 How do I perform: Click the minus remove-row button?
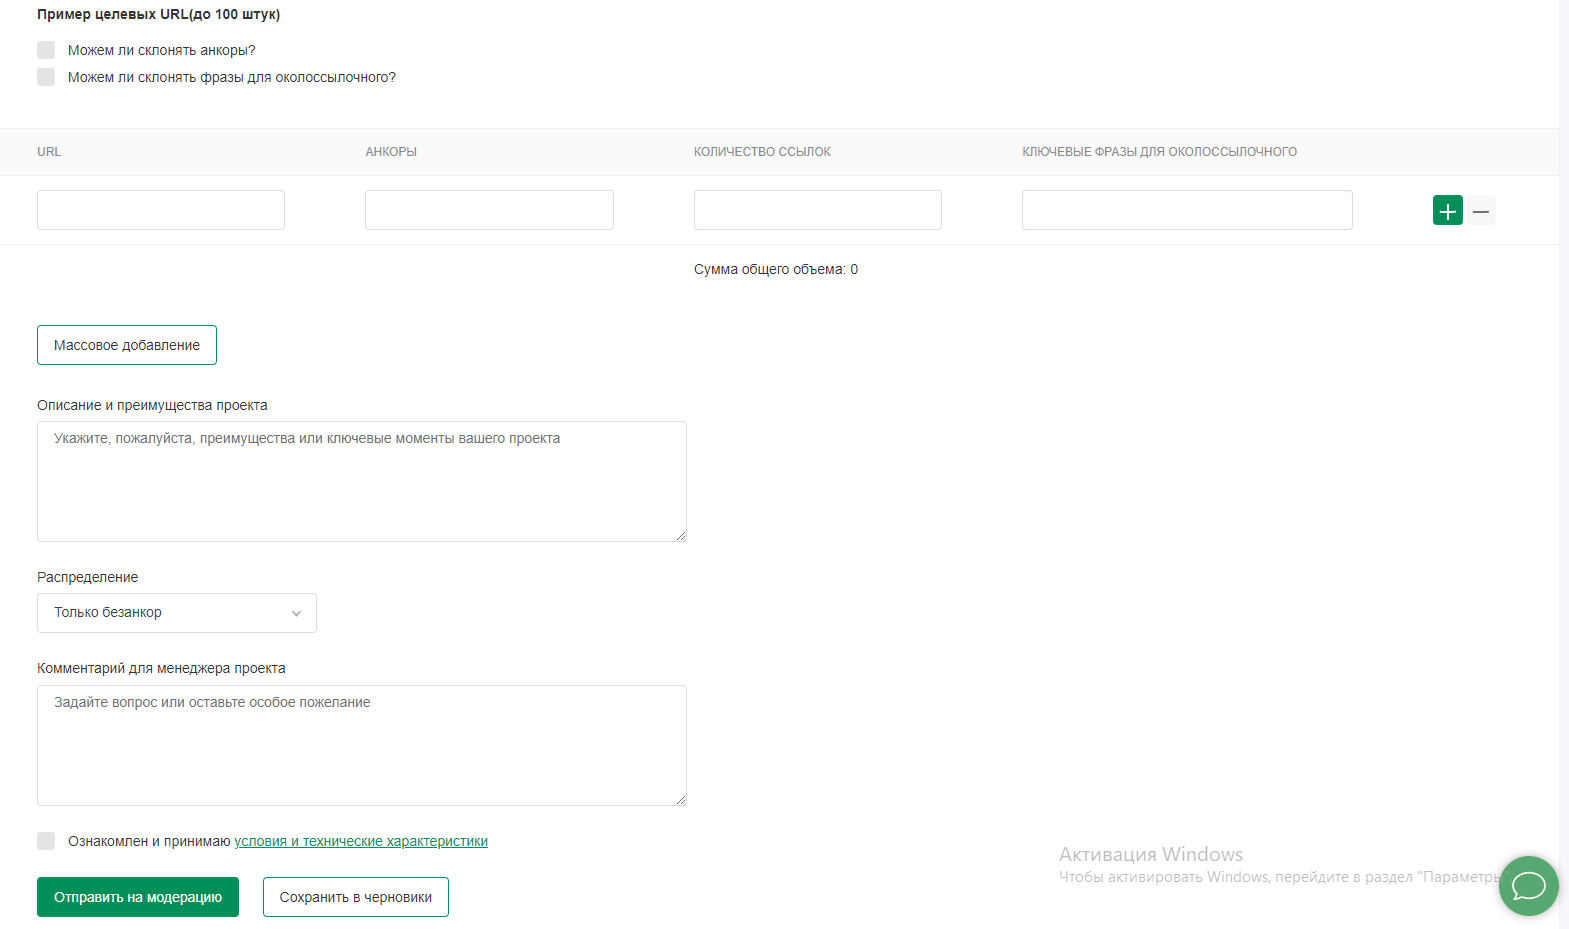[1481, 211]
